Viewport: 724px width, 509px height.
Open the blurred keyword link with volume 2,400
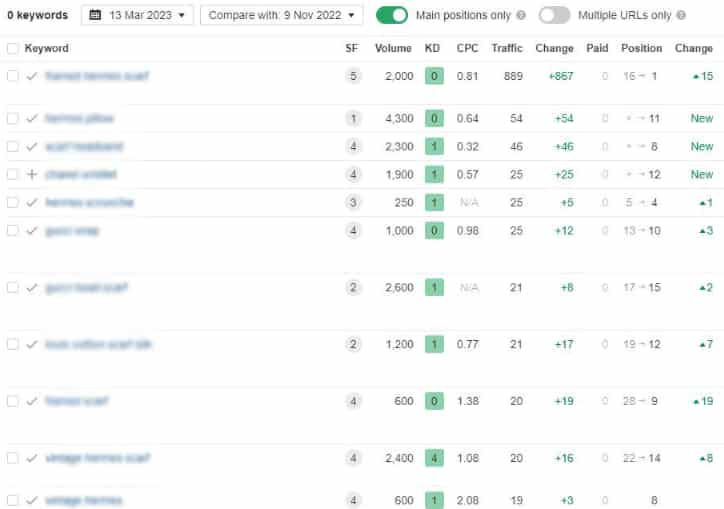coord(97,458)
